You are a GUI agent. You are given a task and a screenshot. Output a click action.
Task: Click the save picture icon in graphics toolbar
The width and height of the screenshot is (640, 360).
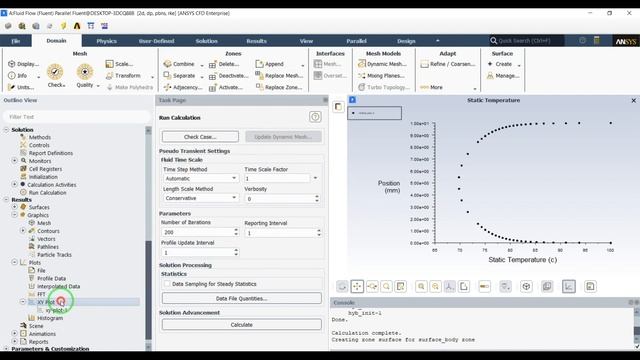(590, 287)
